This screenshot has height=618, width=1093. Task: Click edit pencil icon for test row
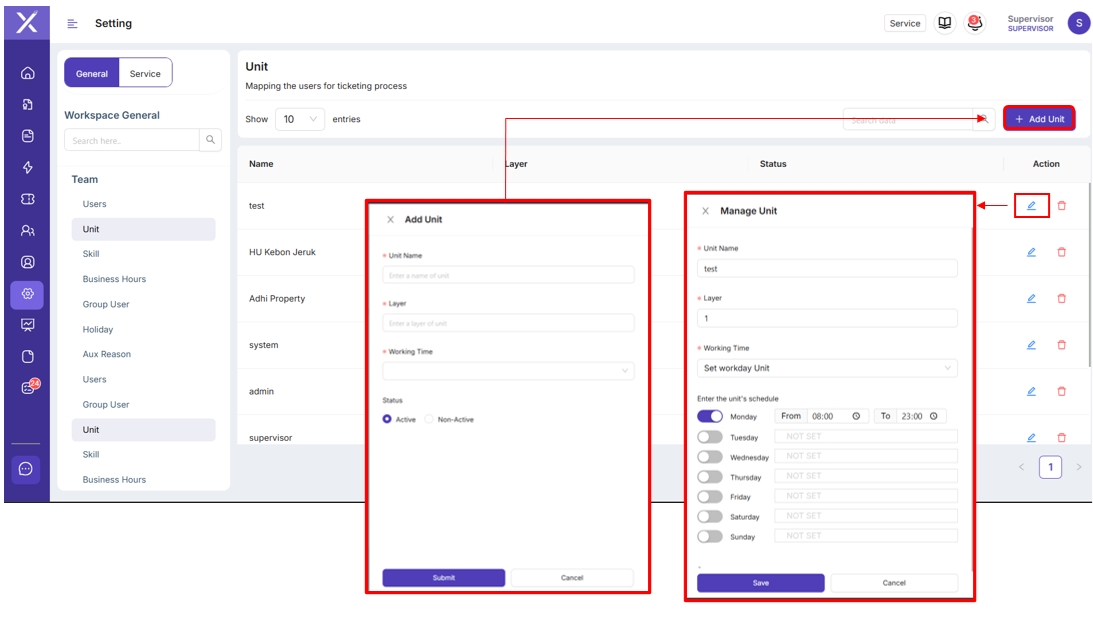[x=1031, y=206]
